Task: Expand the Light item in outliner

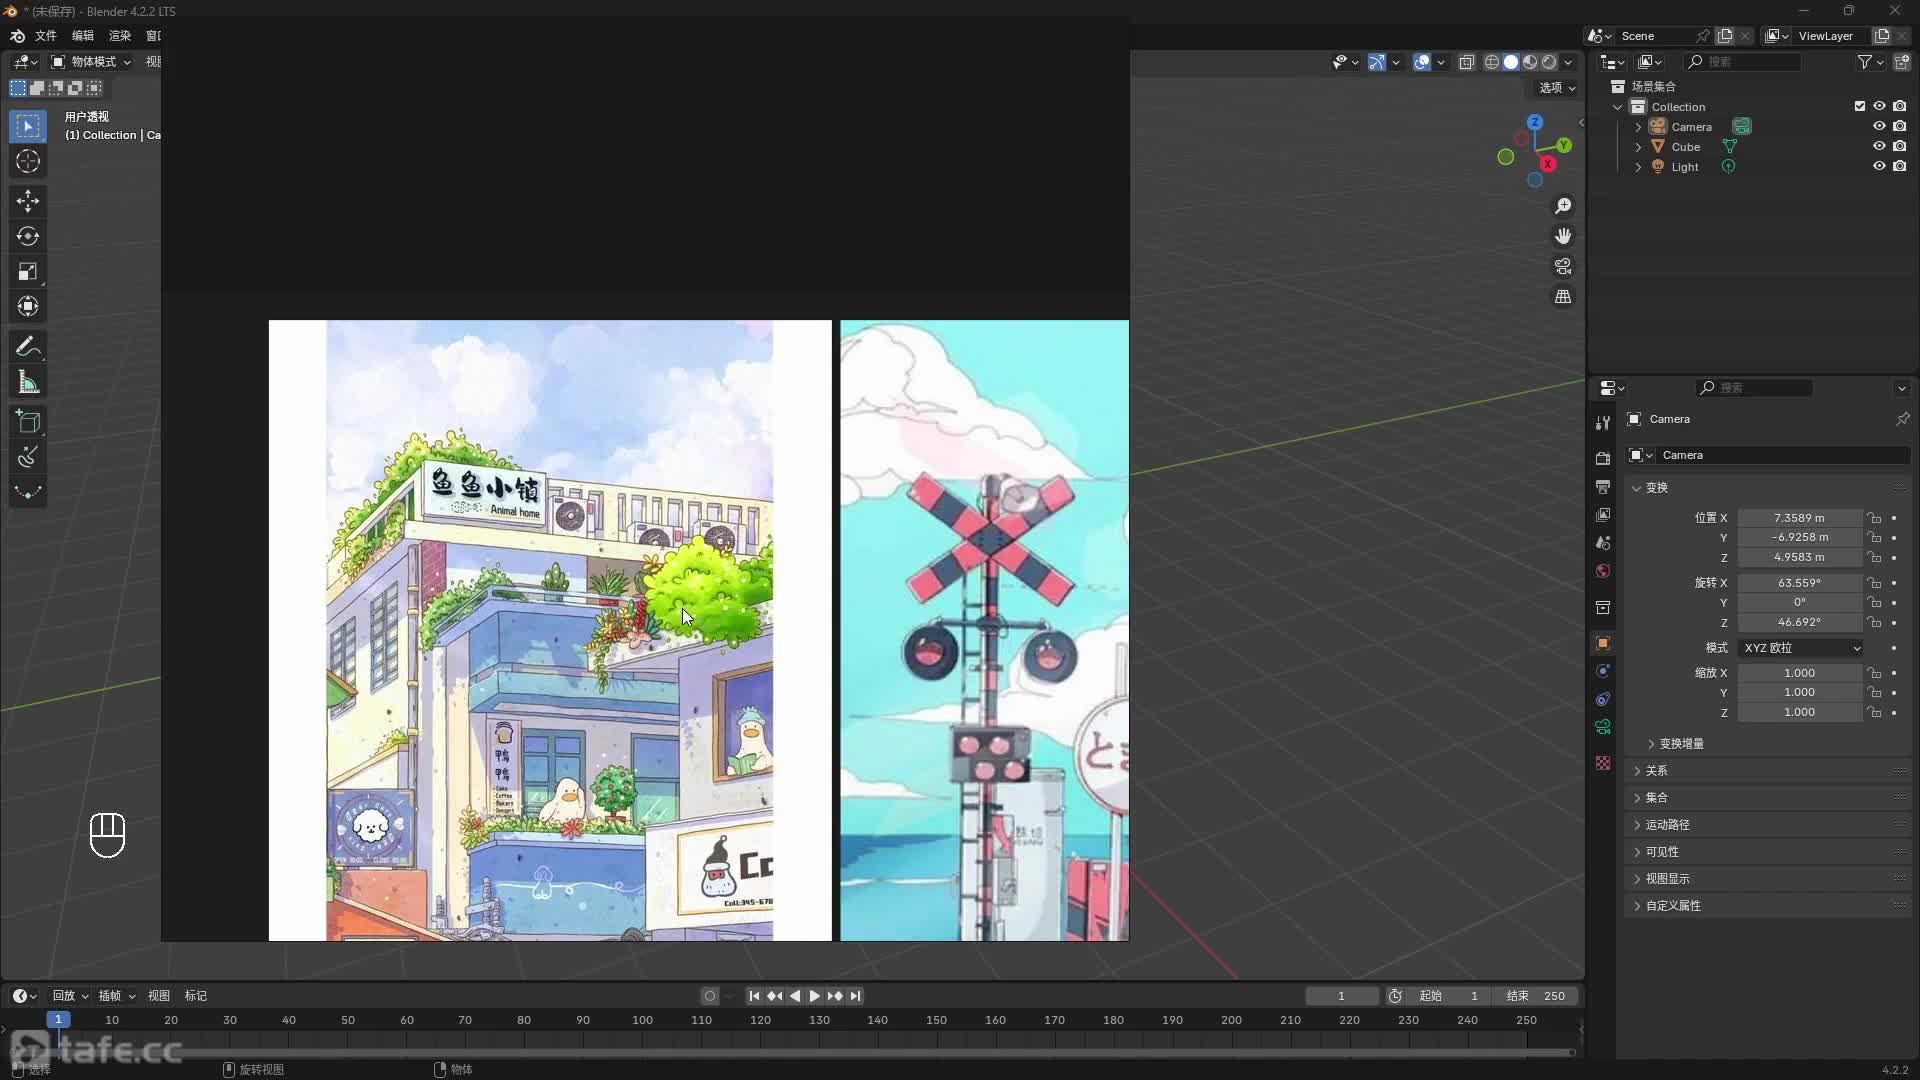Action: [1638, 167]
